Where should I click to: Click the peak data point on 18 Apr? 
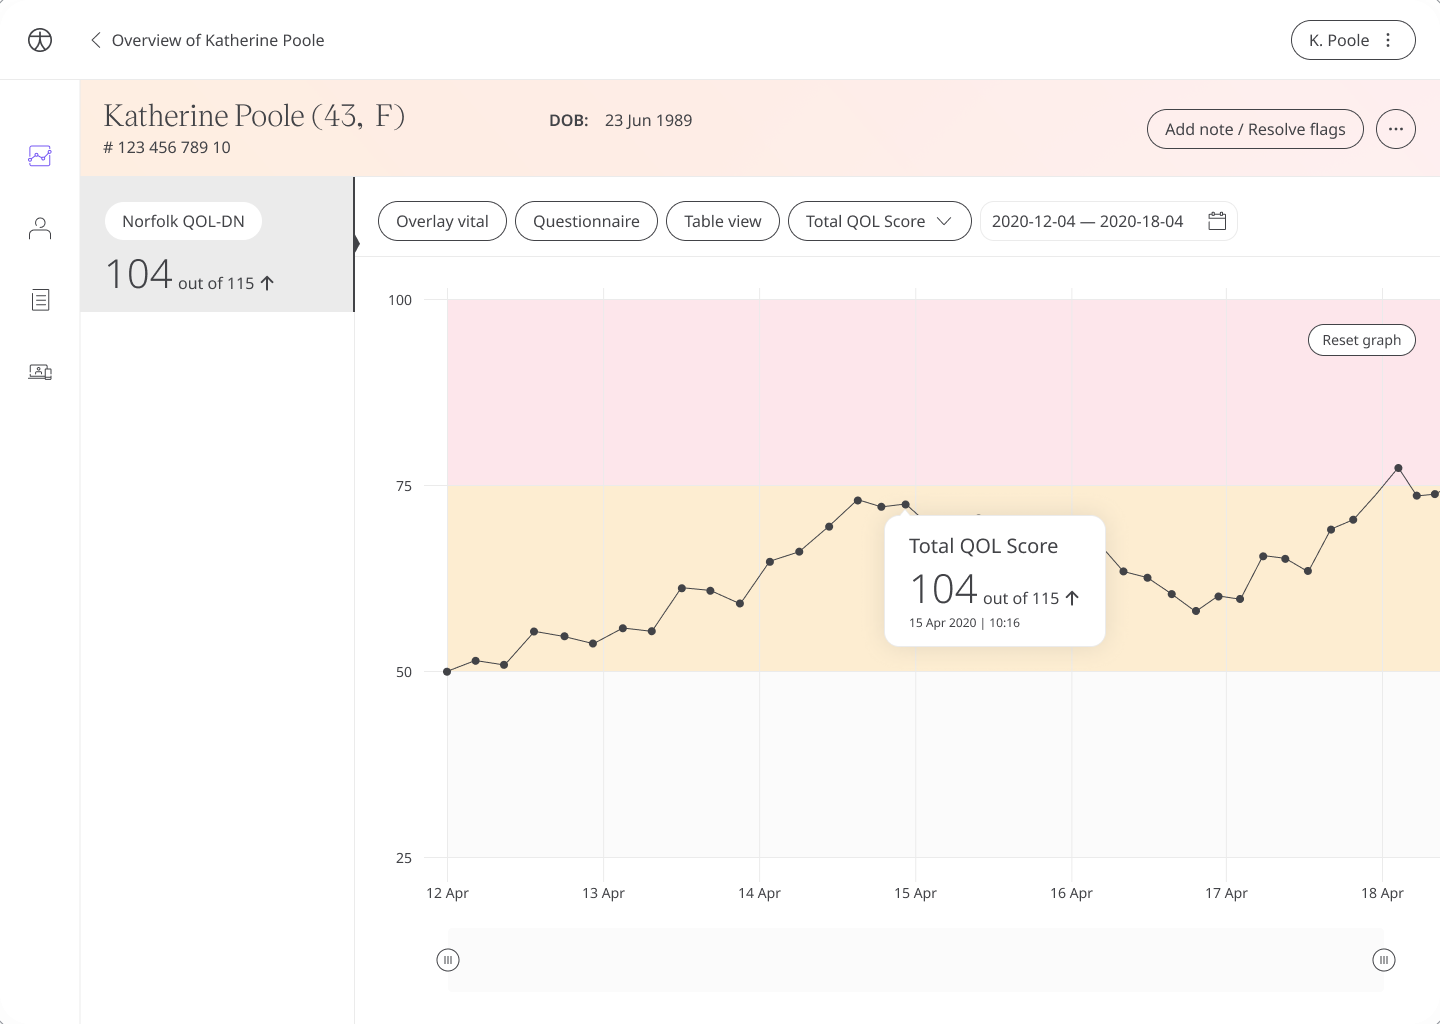tap(1398, 468)
